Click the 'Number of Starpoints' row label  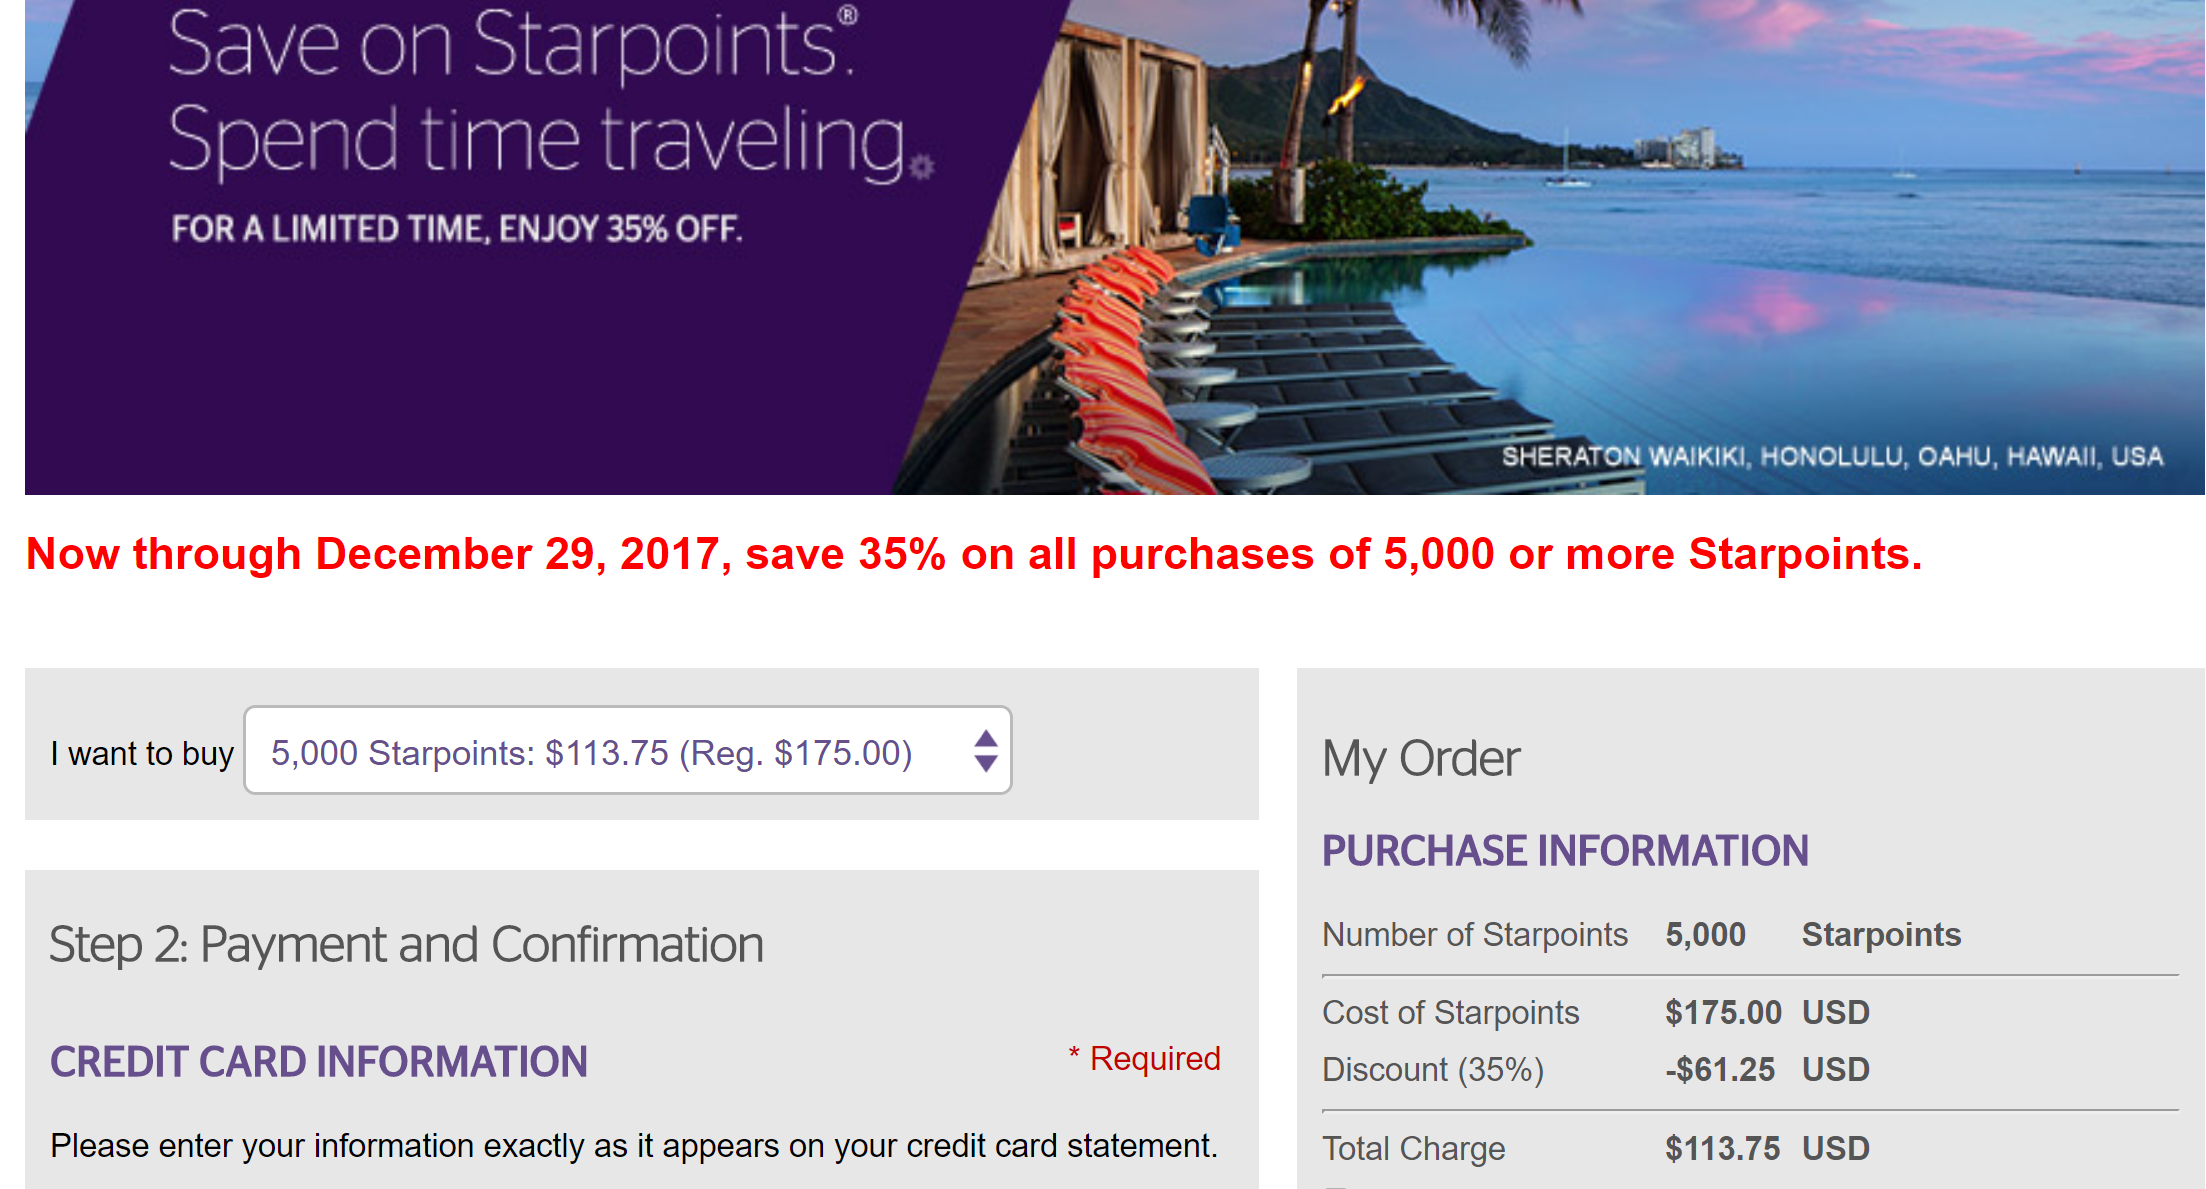(1474, 935)
